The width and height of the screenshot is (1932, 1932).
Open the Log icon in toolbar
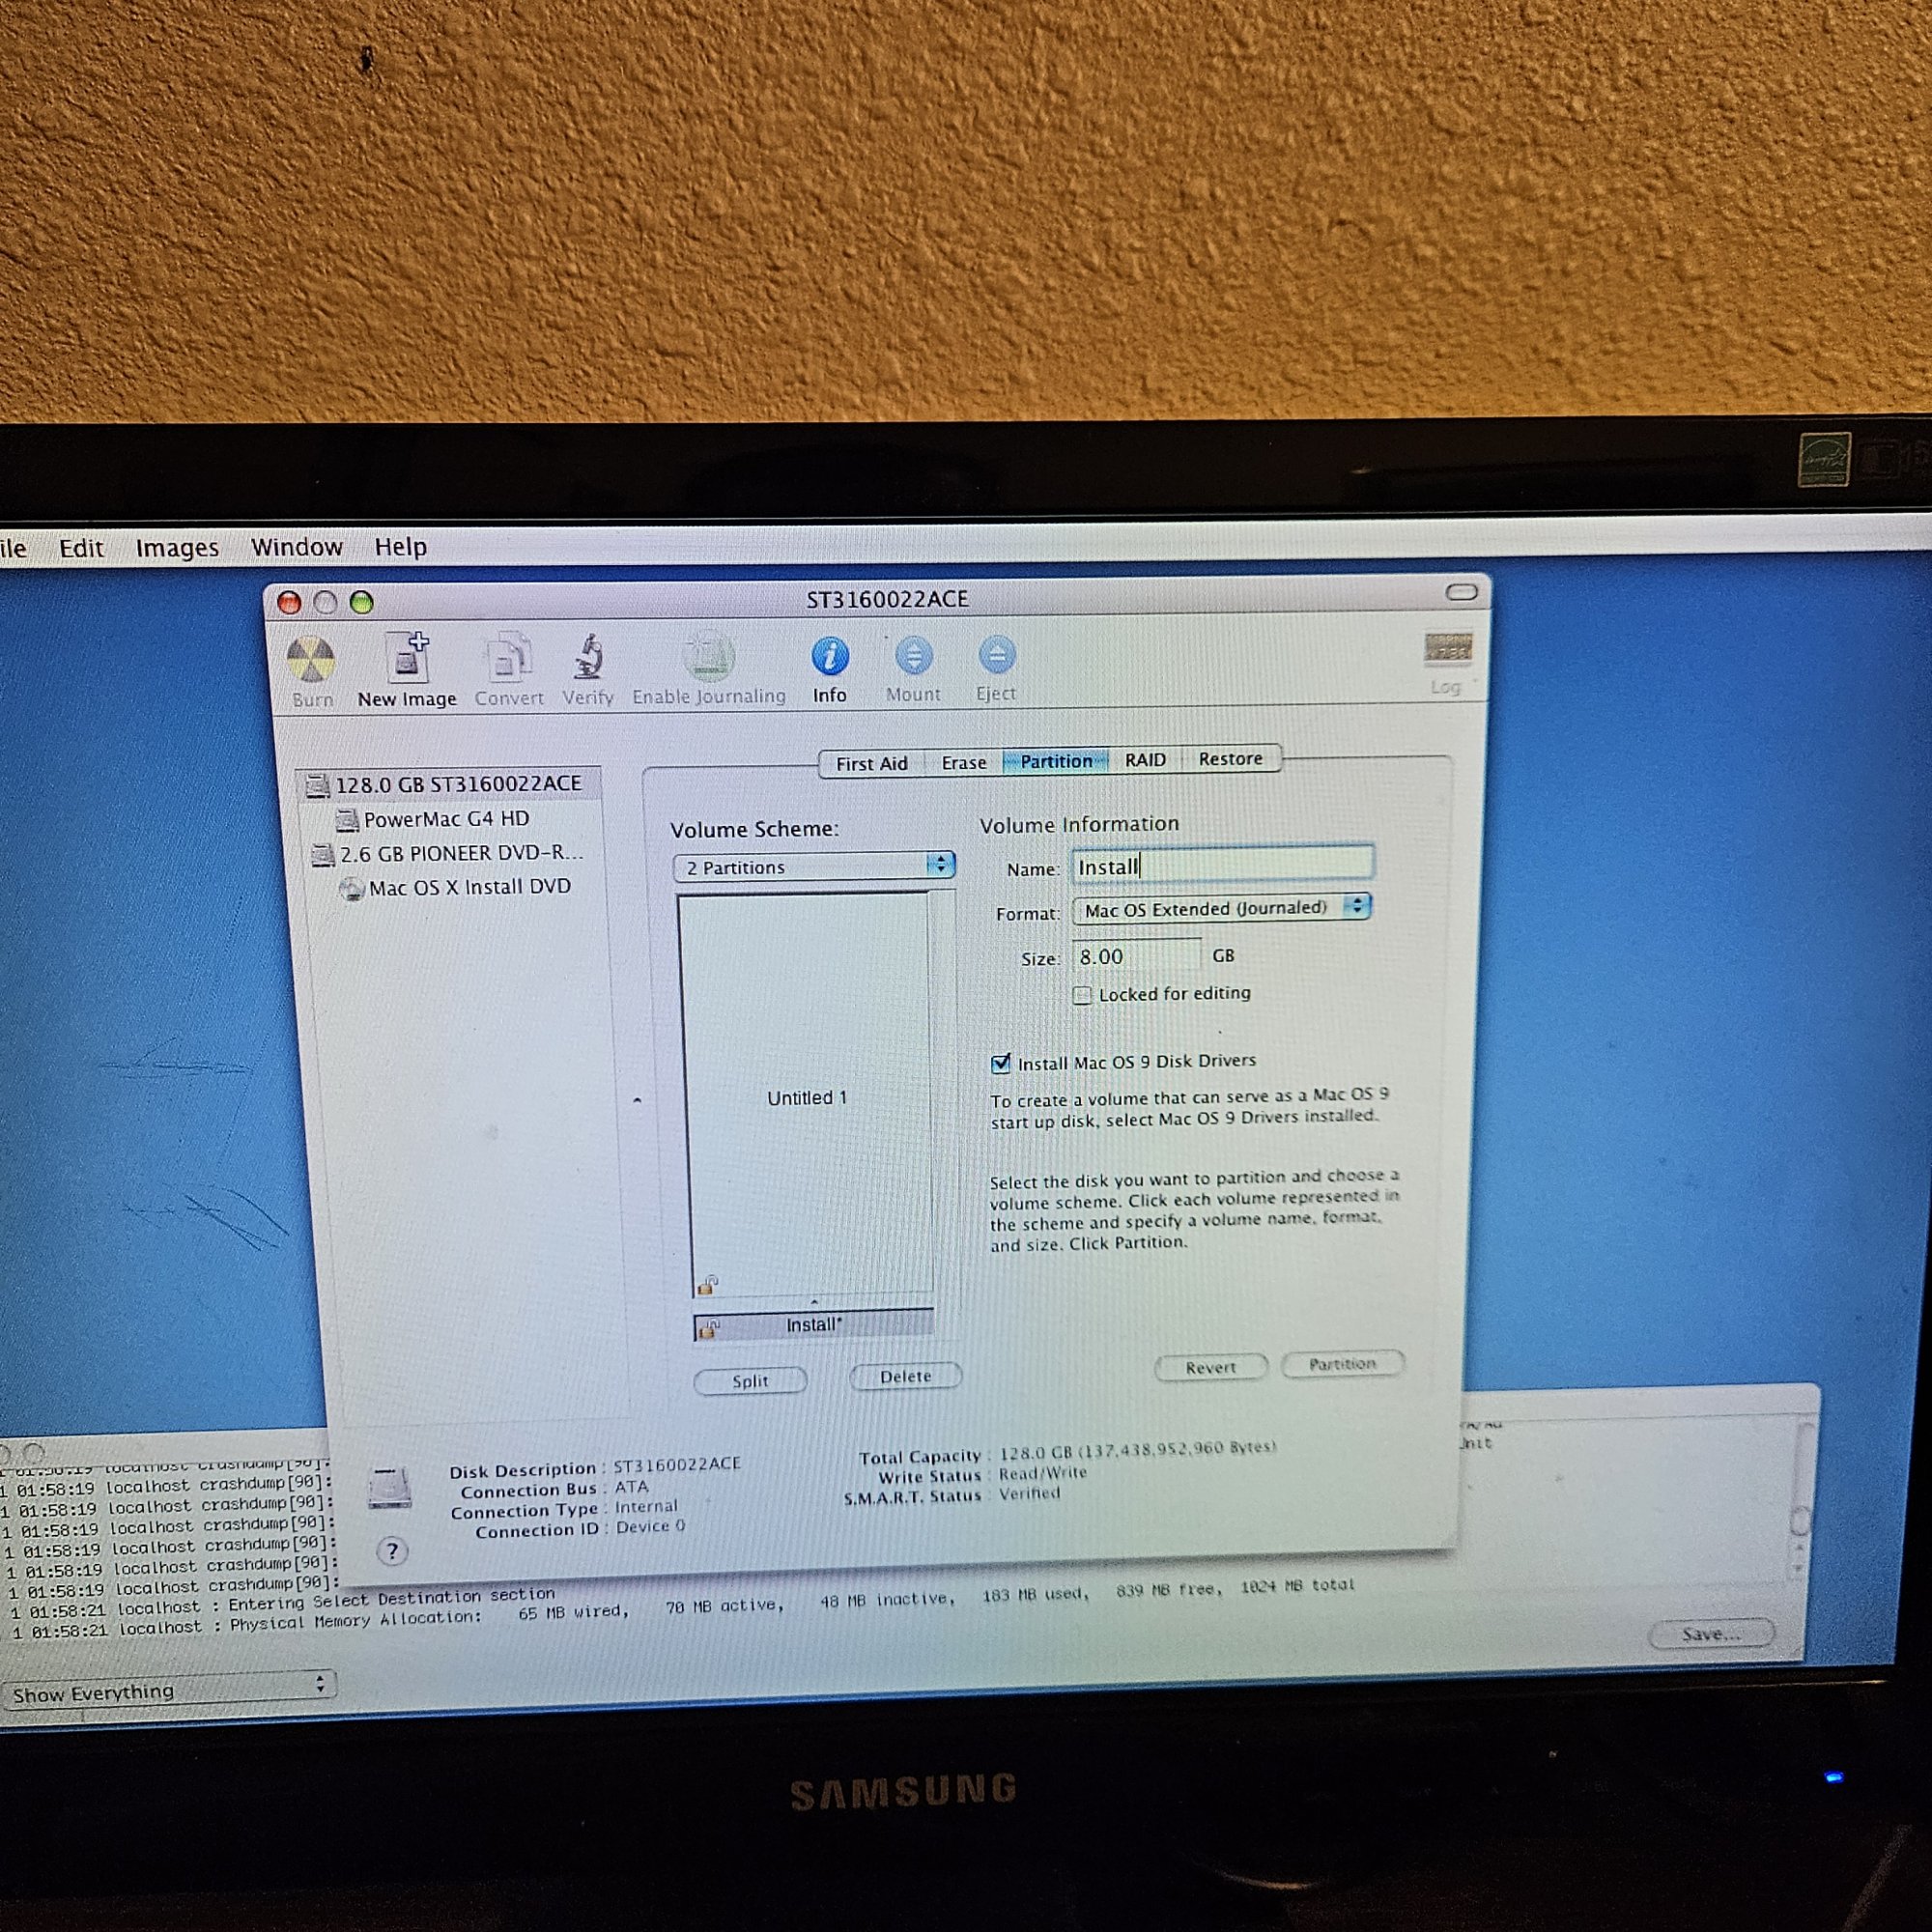[1446, 650]
